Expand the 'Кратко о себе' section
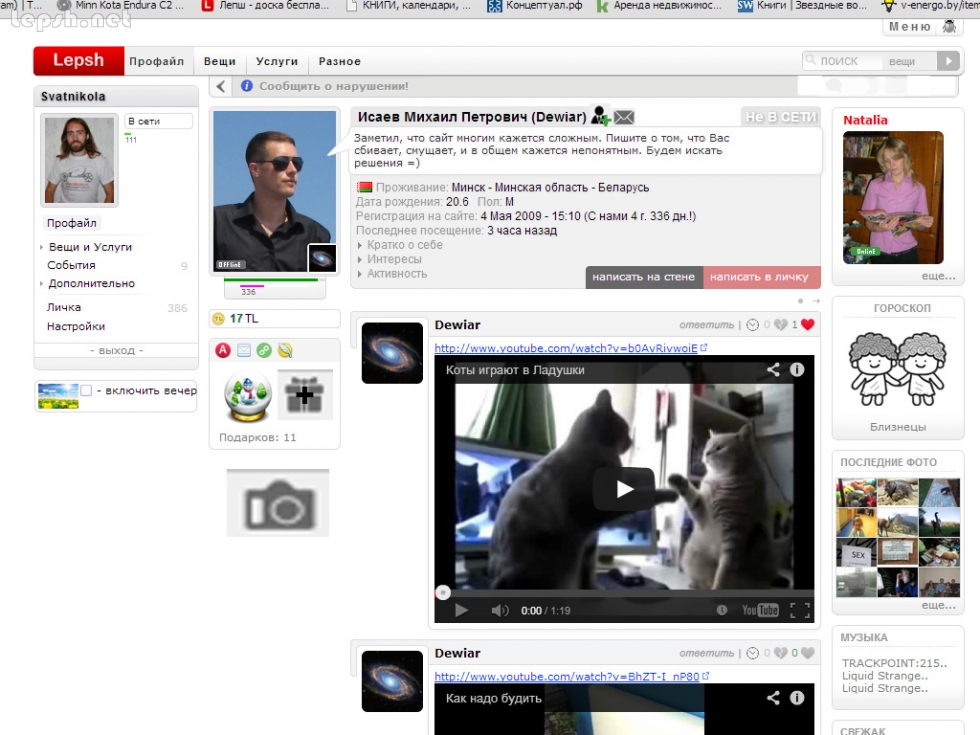Image resolution: width=980 pixels, height=735 pixels. [404, 245]
